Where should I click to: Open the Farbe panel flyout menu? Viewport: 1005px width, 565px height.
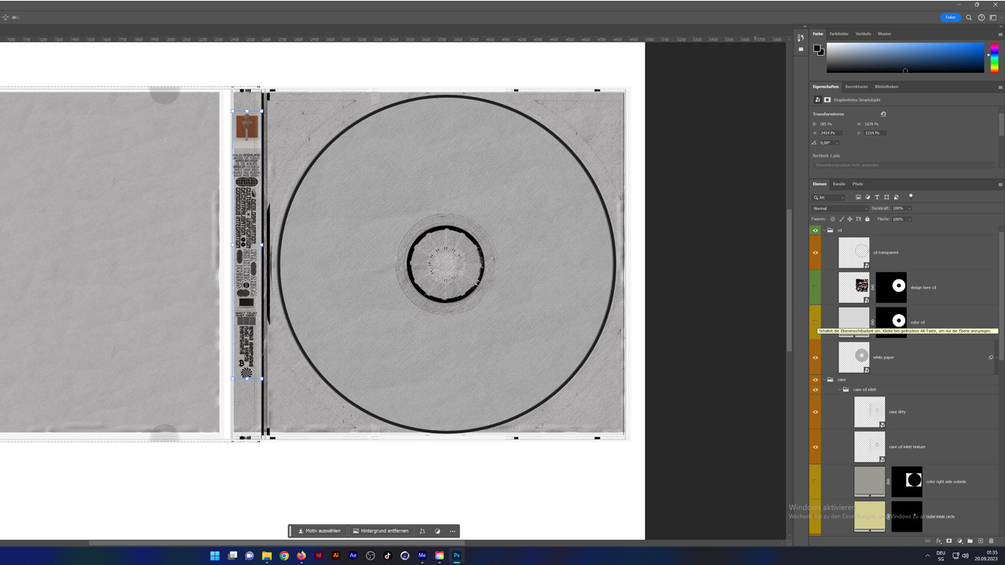click(x=1000, y=35)
